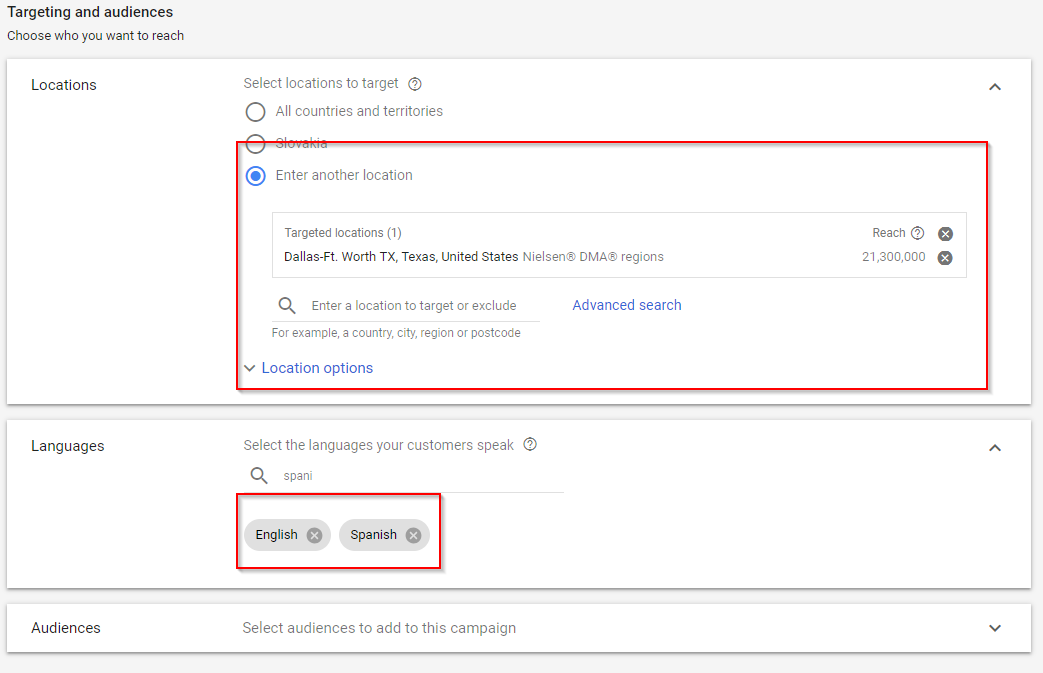Image resolution: width=1043 pixels, height=673 pixels.
Task: Click the 'Enter a location to target' field
Action: tap(414, 306)
